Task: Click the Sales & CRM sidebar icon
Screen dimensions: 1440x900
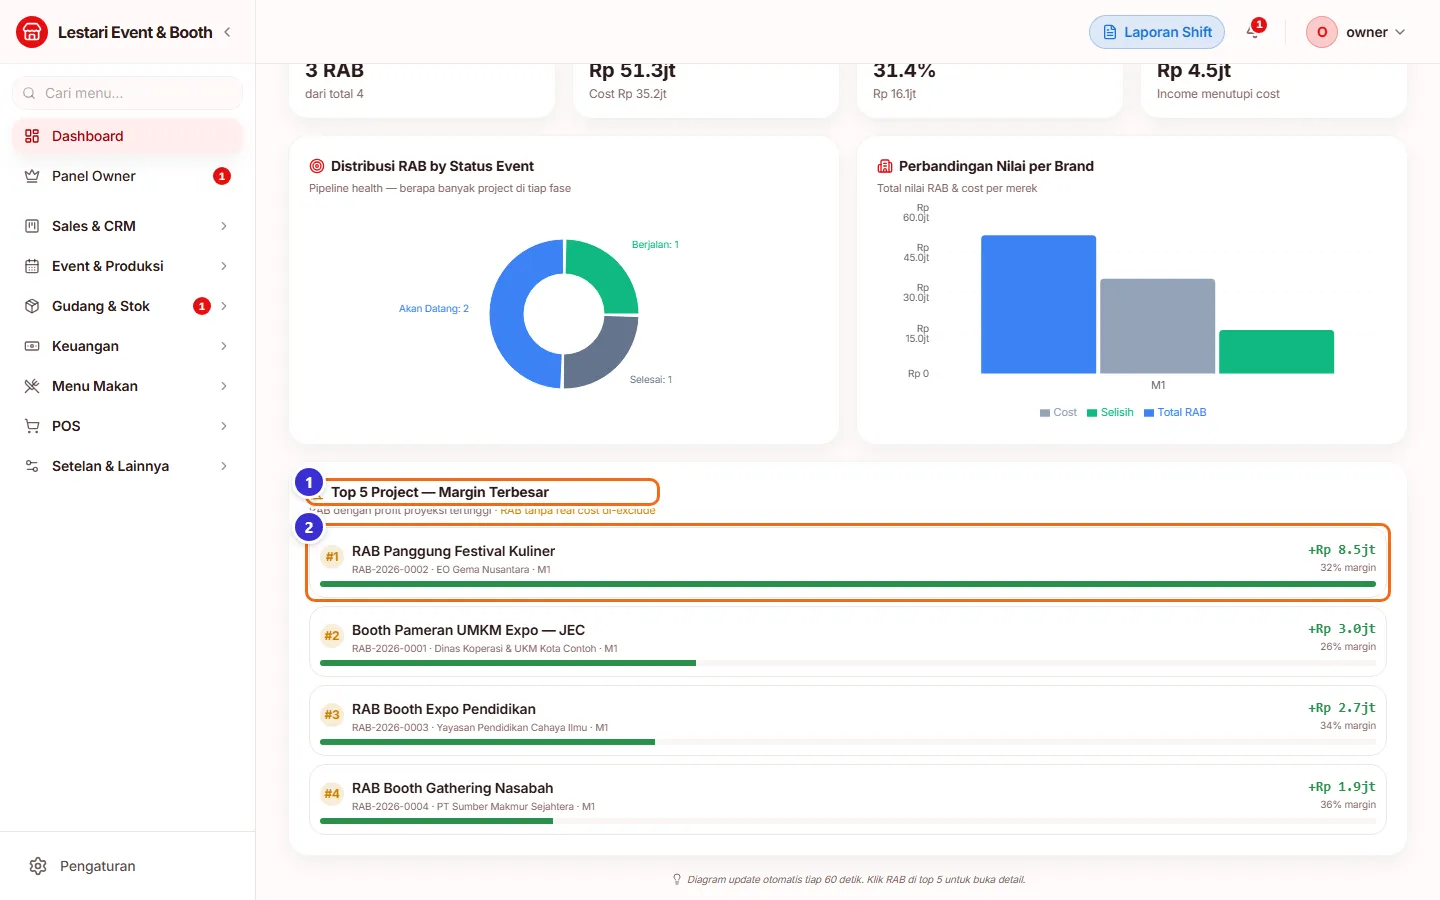Action: click(32, 226)
